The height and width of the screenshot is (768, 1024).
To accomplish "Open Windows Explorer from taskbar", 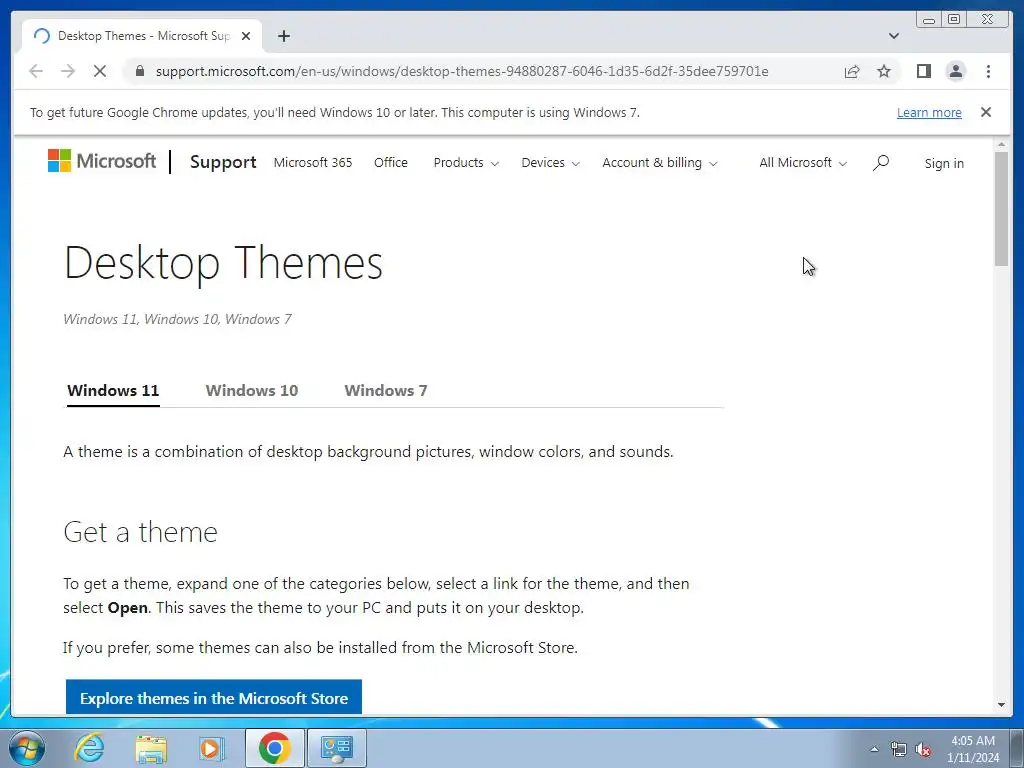I will 151,748.
